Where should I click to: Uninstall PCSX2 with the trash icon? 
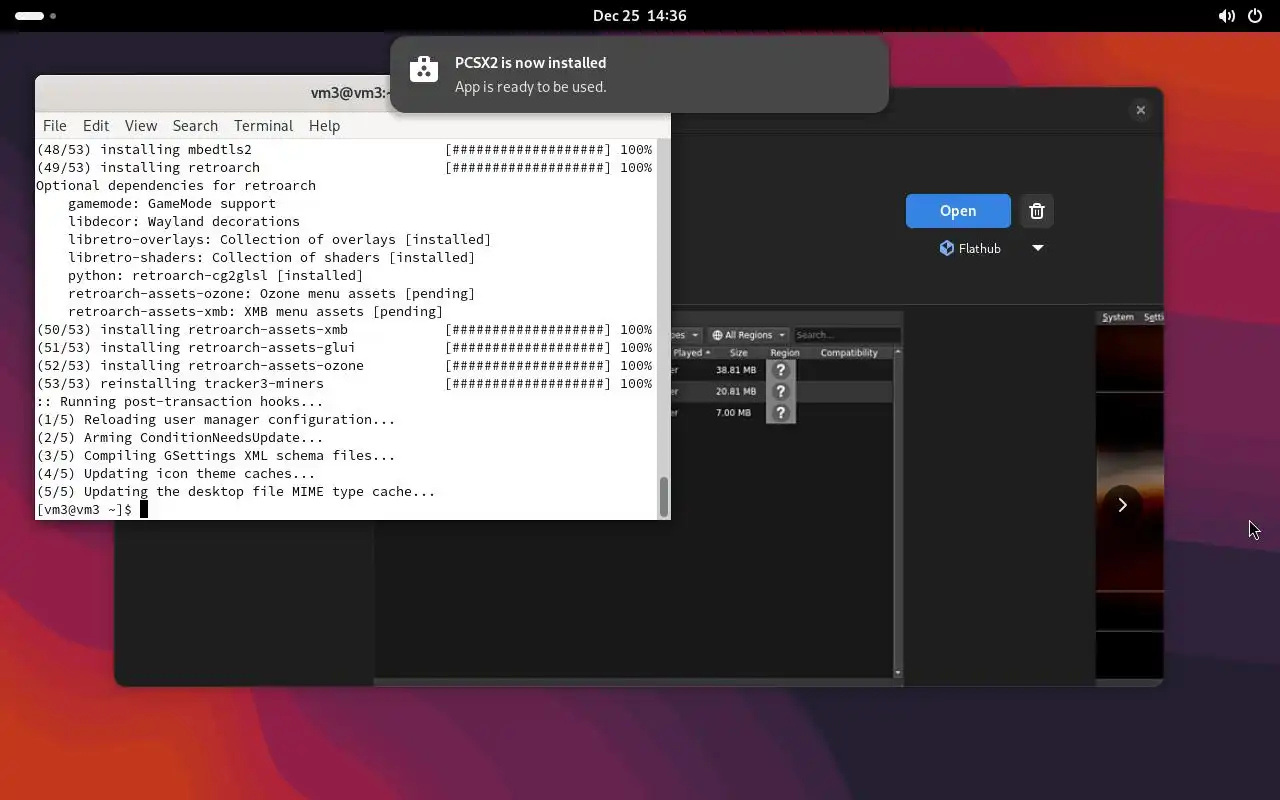(1037, 211)
